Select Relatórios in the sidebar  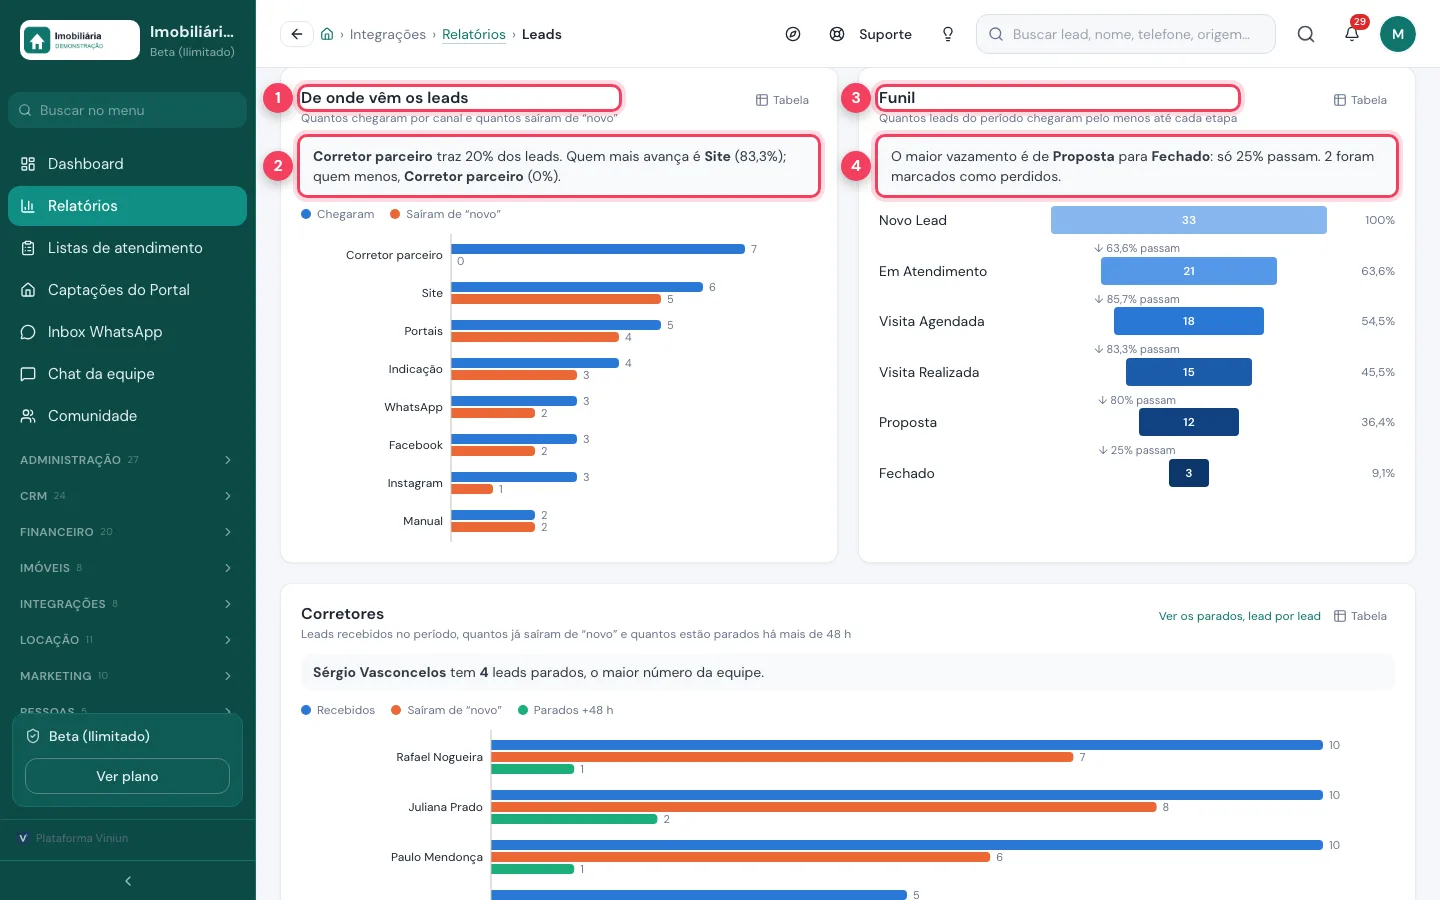[127, 206]
